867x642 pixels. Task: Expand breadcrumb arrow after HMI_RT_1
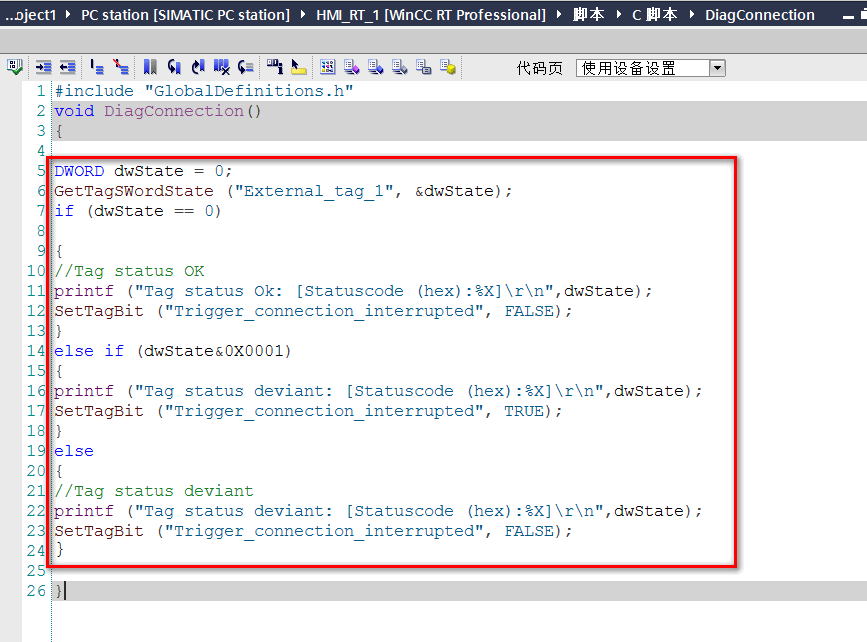[558, 14]
